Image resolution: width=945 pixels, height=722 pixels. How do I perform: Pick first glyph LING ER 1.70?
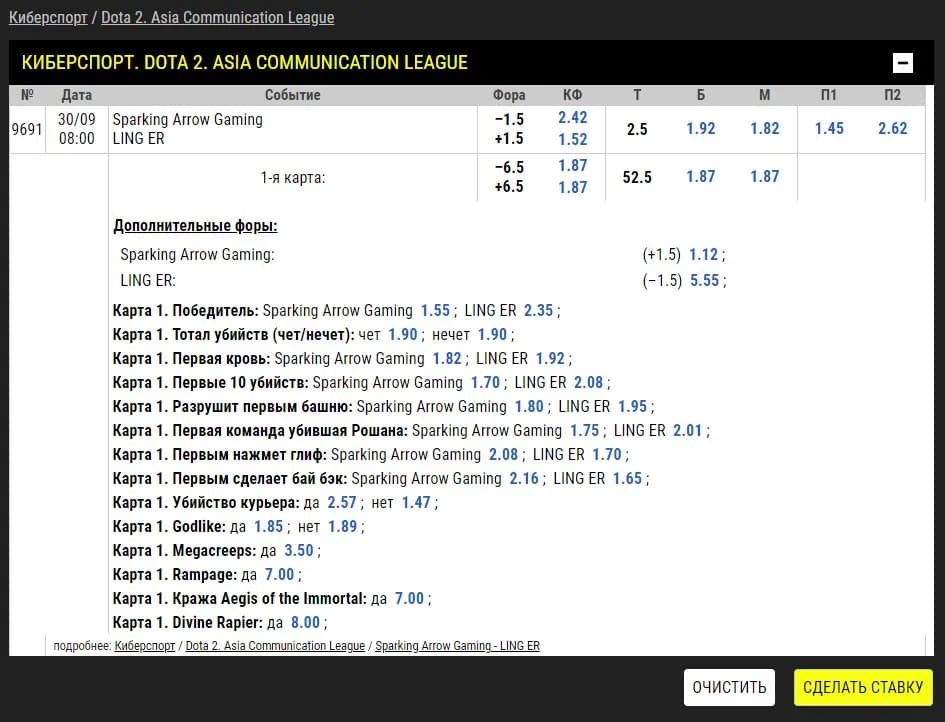coord(607,454)
